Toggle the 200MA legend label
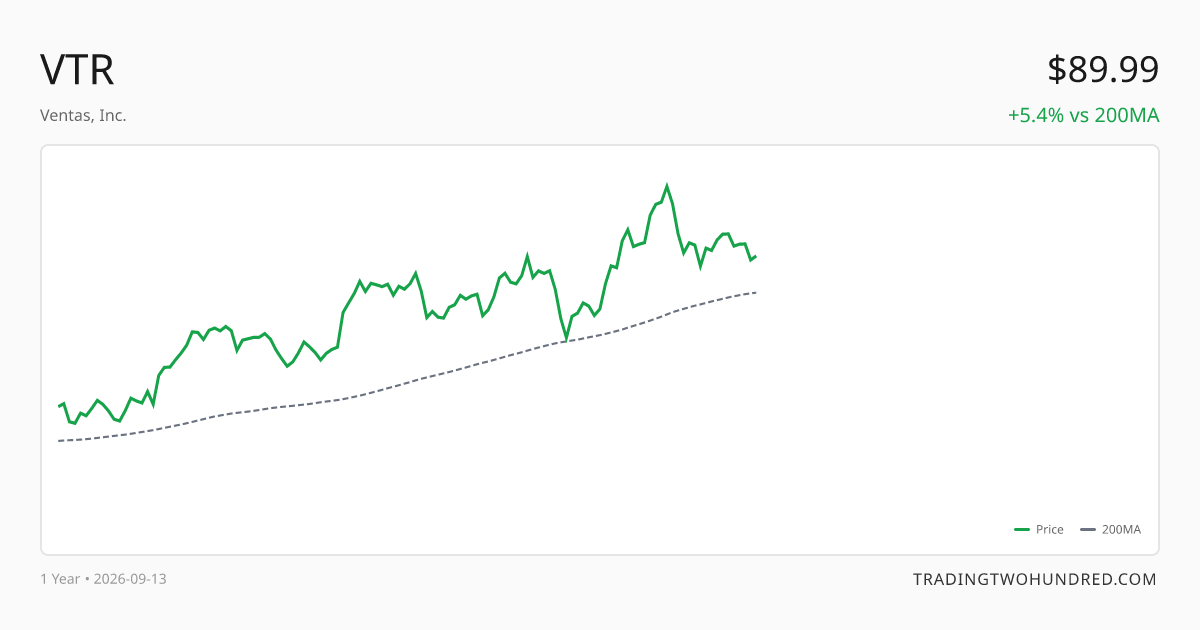 (x=1121, y=530)
